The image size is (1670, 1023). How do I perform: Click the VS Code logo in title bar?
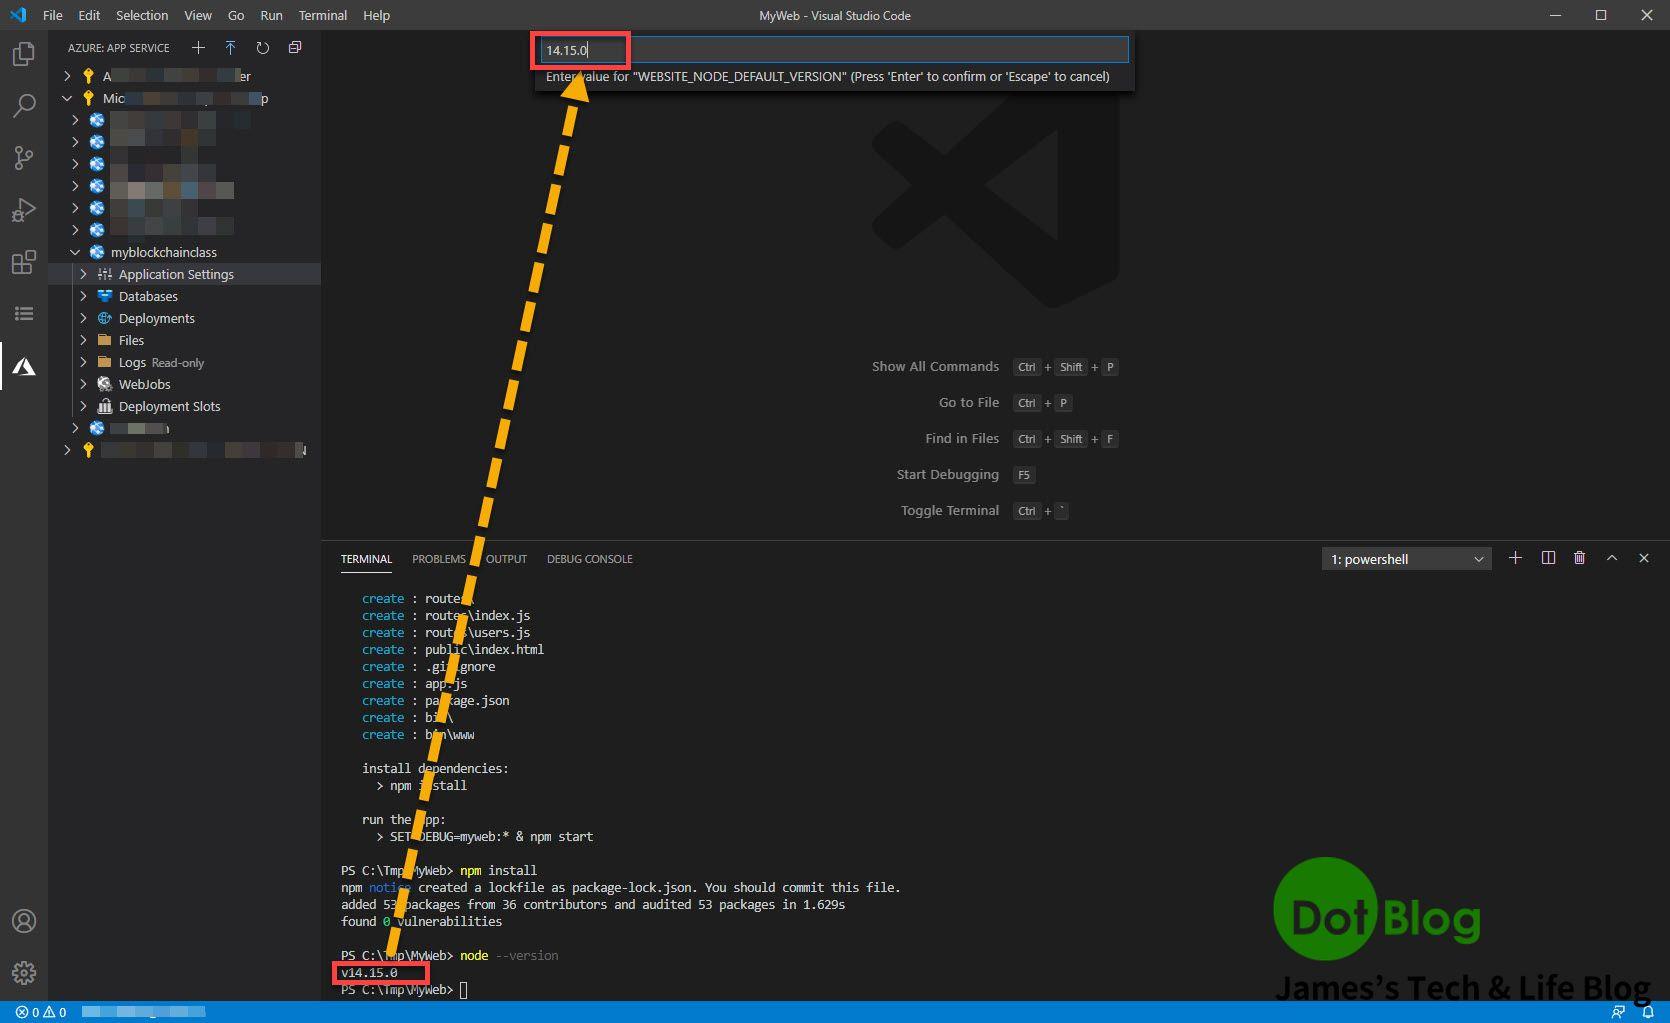point(17,15)
